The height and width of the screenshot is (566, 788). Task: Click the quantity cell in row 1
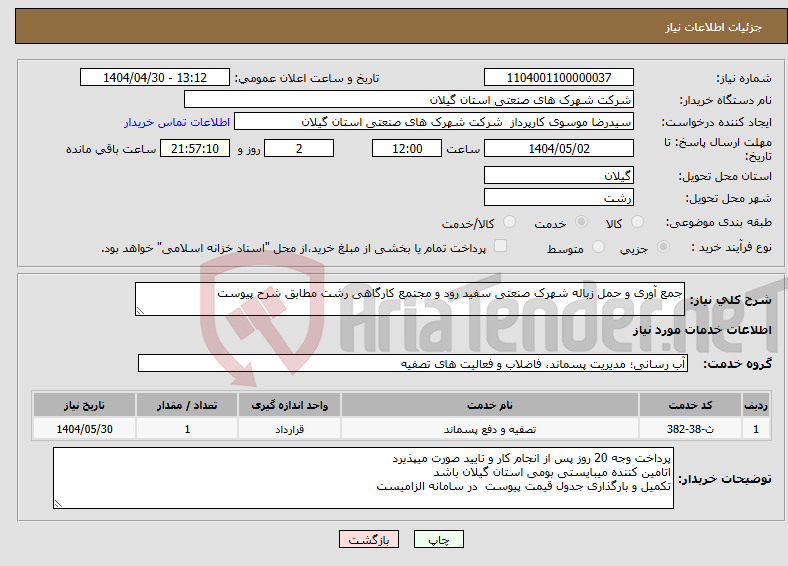click(187, 429)
